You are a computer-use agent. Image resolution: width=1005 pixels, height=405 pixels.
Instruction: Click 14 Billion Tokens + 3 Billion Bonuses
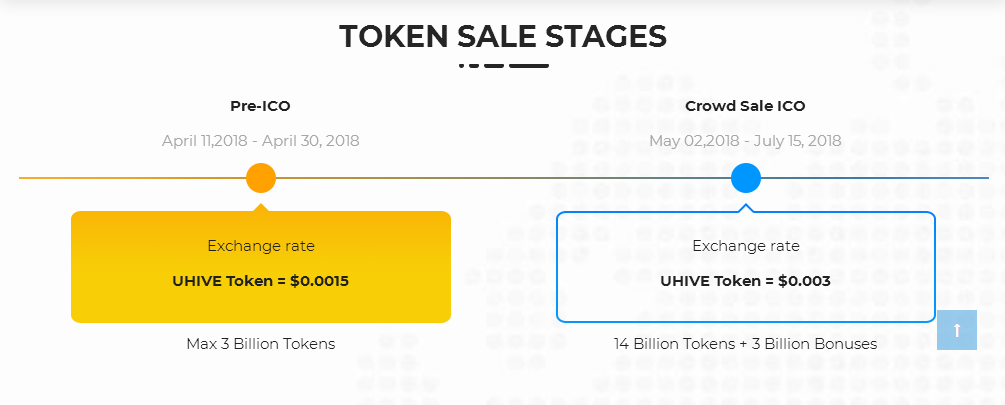click(745, 344)
